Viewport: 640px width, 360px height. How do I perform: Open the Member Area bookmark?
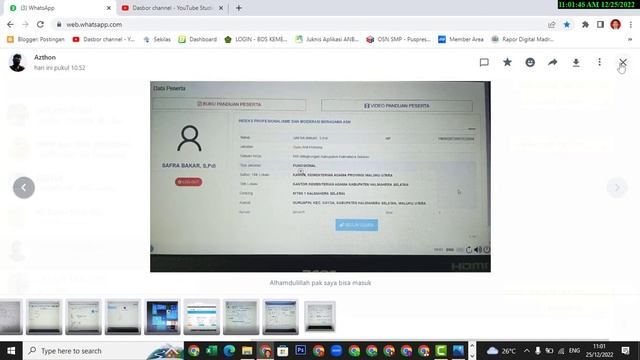461,39
